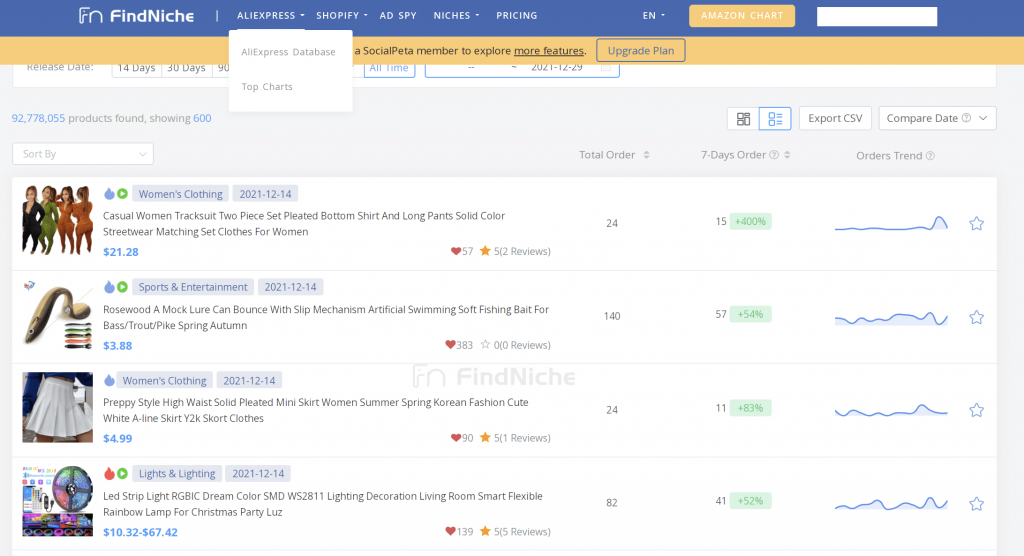1024x556 pixels.
Task: Click heart icon with 383 likes
Action: tap(450, 345)
